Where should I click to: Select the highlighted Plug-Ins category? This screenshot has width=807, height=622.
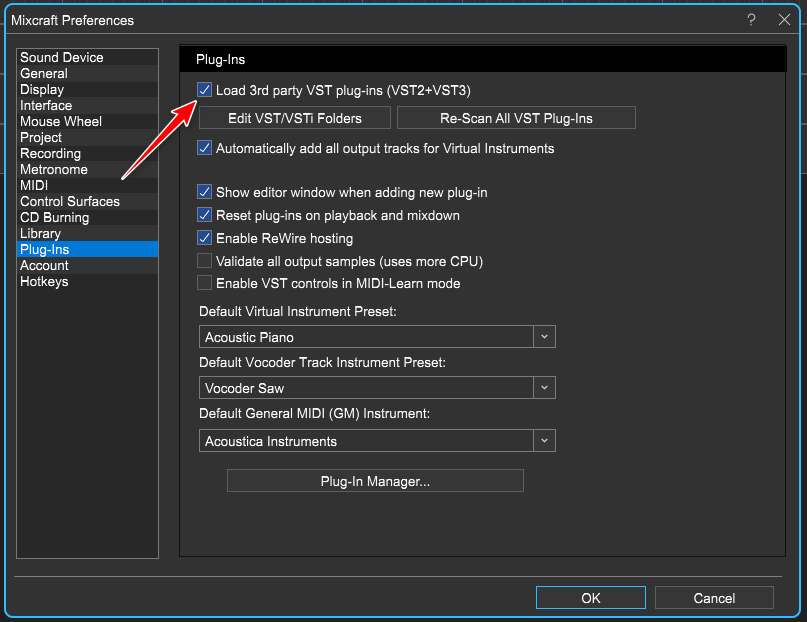[x=87, y=249]
